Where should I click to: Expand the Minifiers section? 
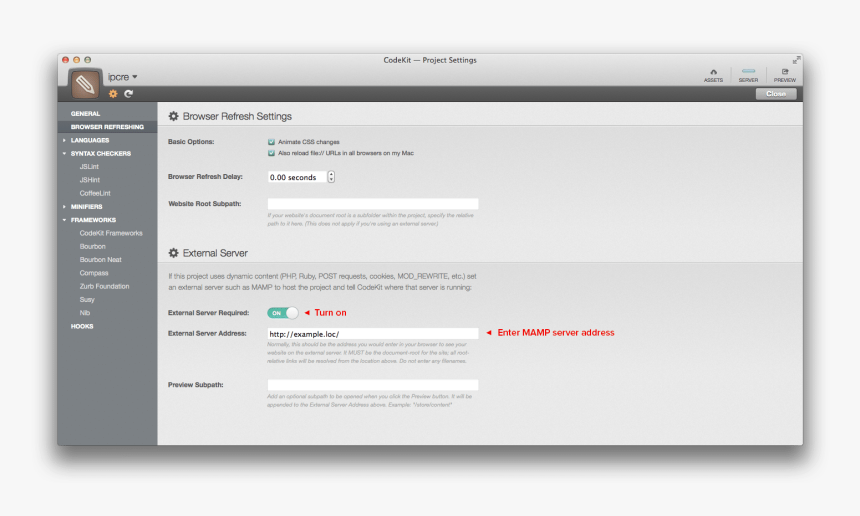tap(64, 207)
